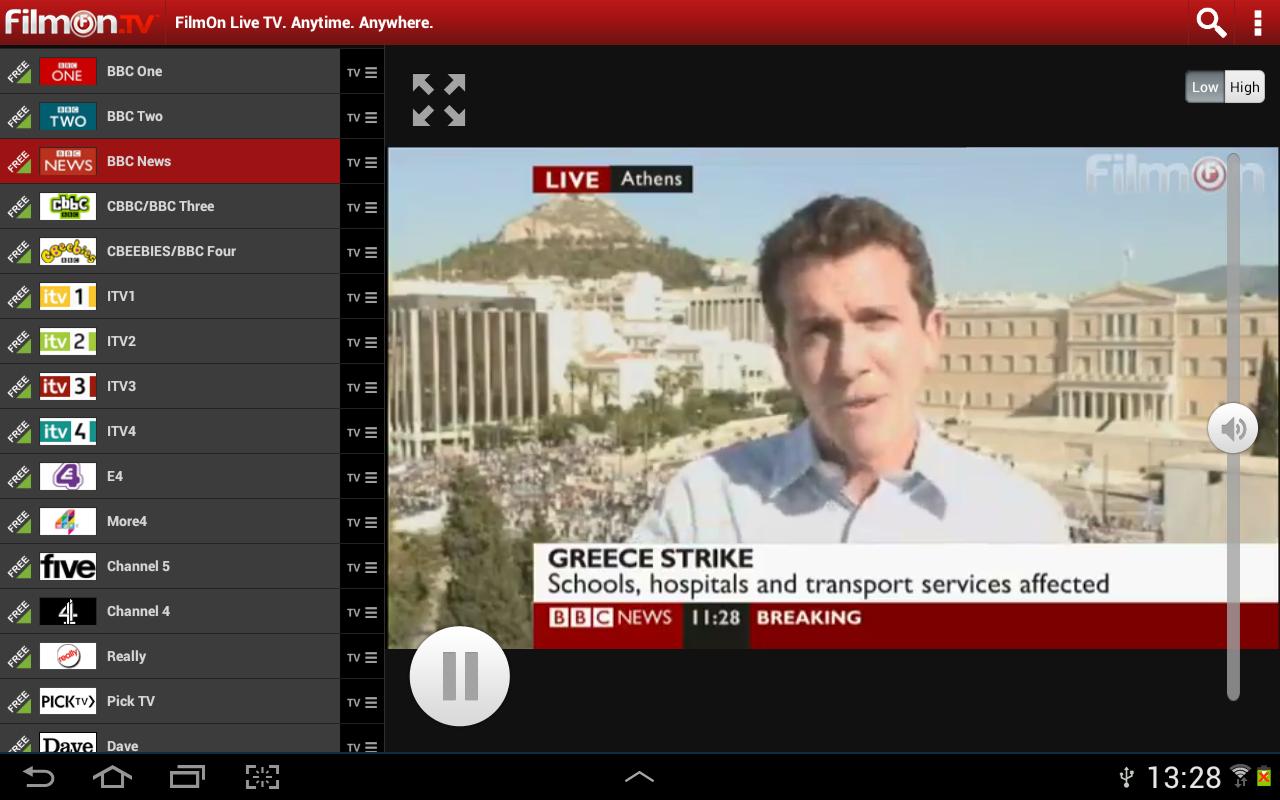
Task: Enter fullscreen with the expand arrows icon
Action: point(439,100)
